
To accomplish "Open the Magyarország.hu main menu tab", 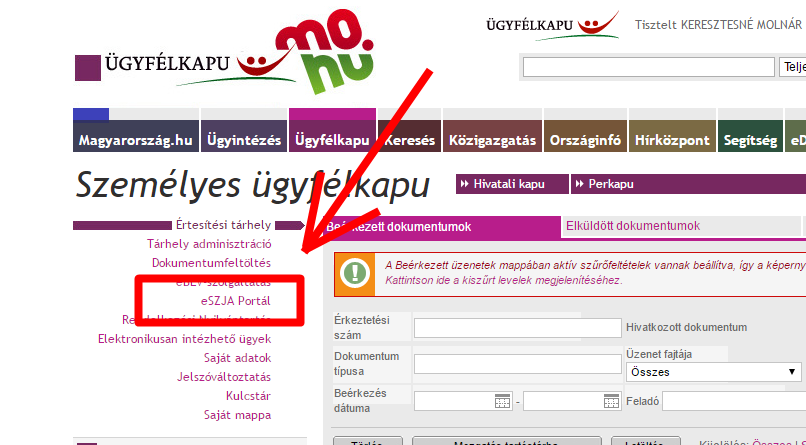I will [x=136, y=136].
